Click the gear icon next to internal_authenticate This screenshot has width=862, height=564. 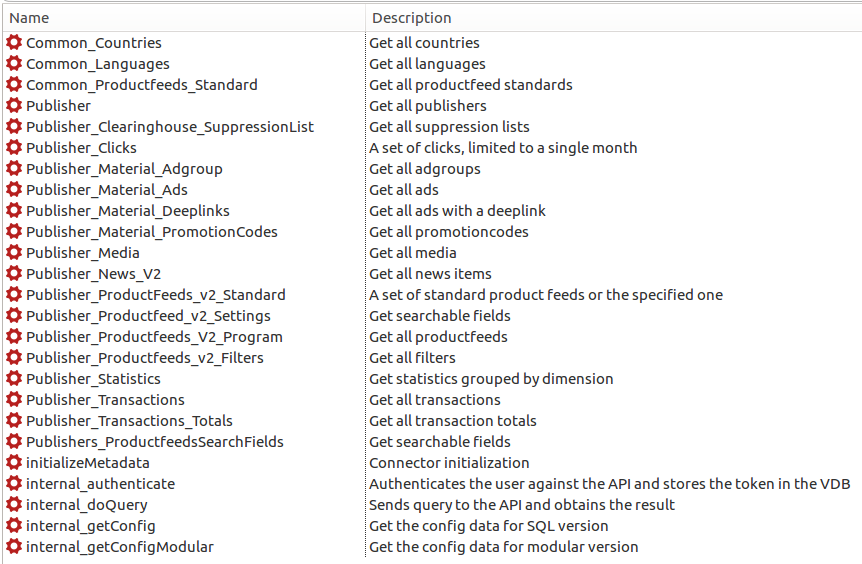14,484
